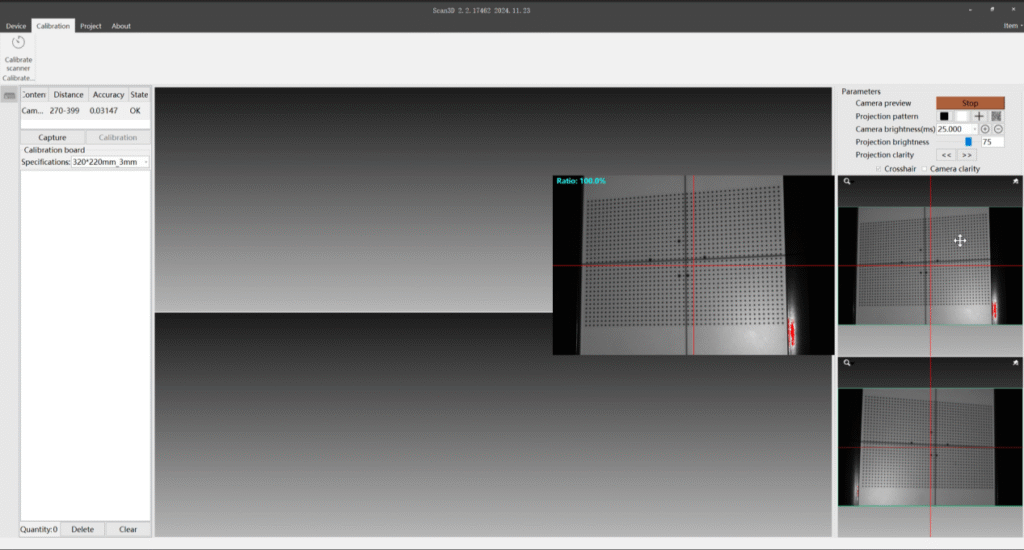Choose the cross projection pattern

coord(979,116)
